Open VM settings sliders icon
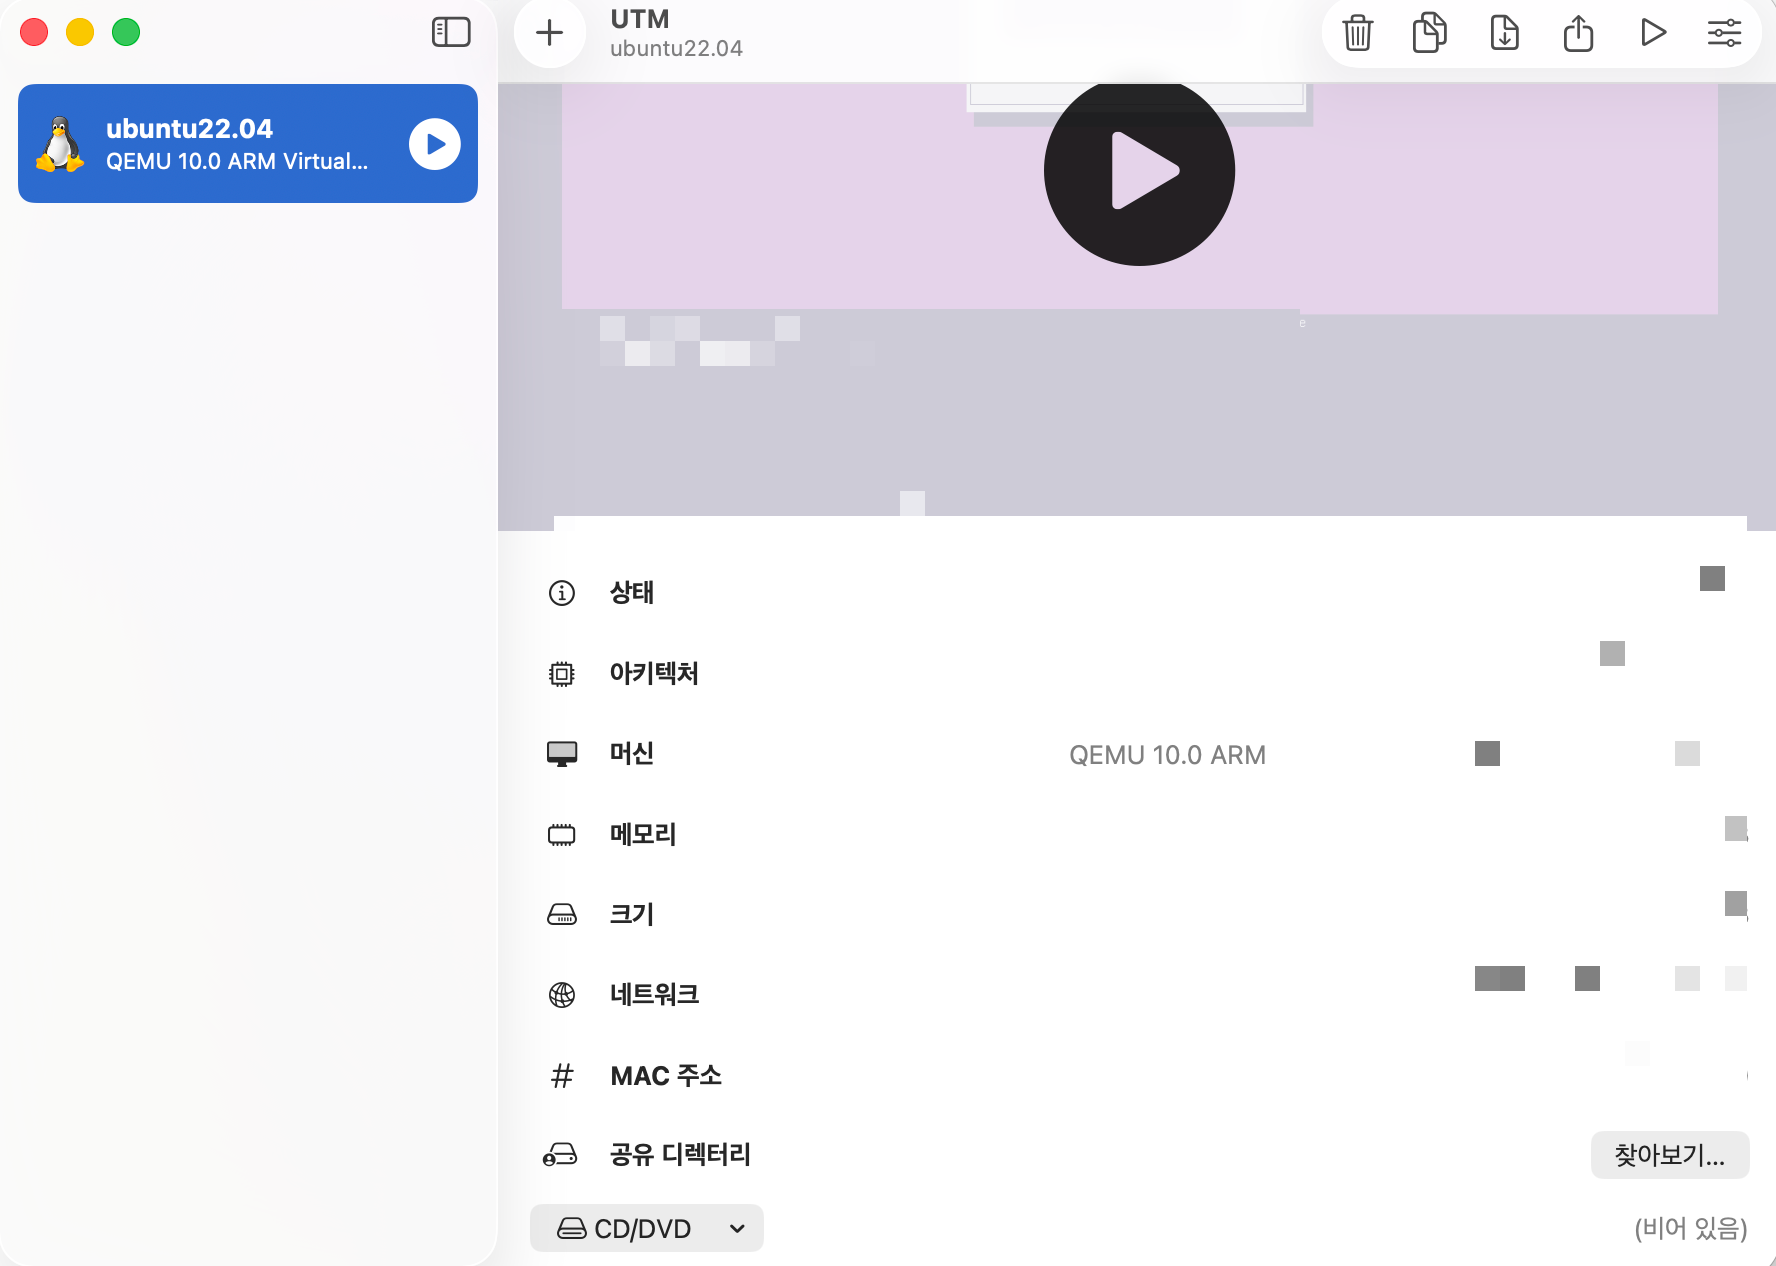Screen dimensions: 1776x1266 1724,33
